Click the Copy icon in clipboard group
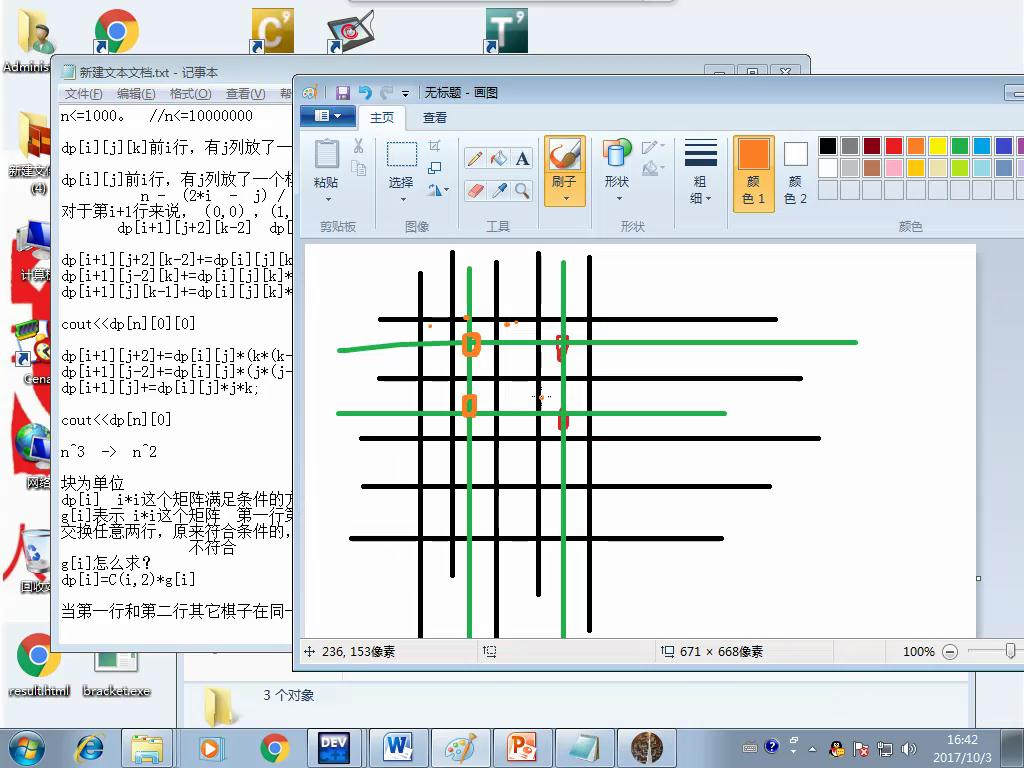1024x768 pixels. point(359,168)
